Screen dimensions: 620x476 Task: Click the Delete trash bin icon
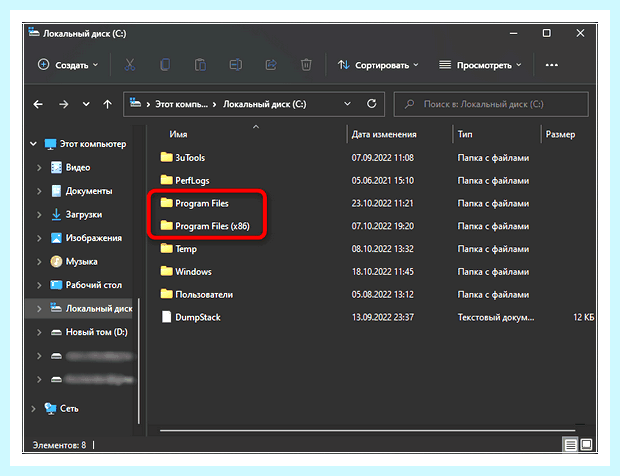point(306,65)
